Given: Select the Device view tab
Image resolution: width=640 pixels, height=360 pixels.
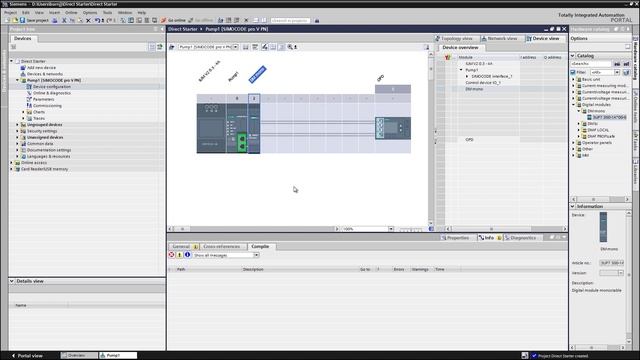Looking at the screenshot, I should click(x=543, y=38).
